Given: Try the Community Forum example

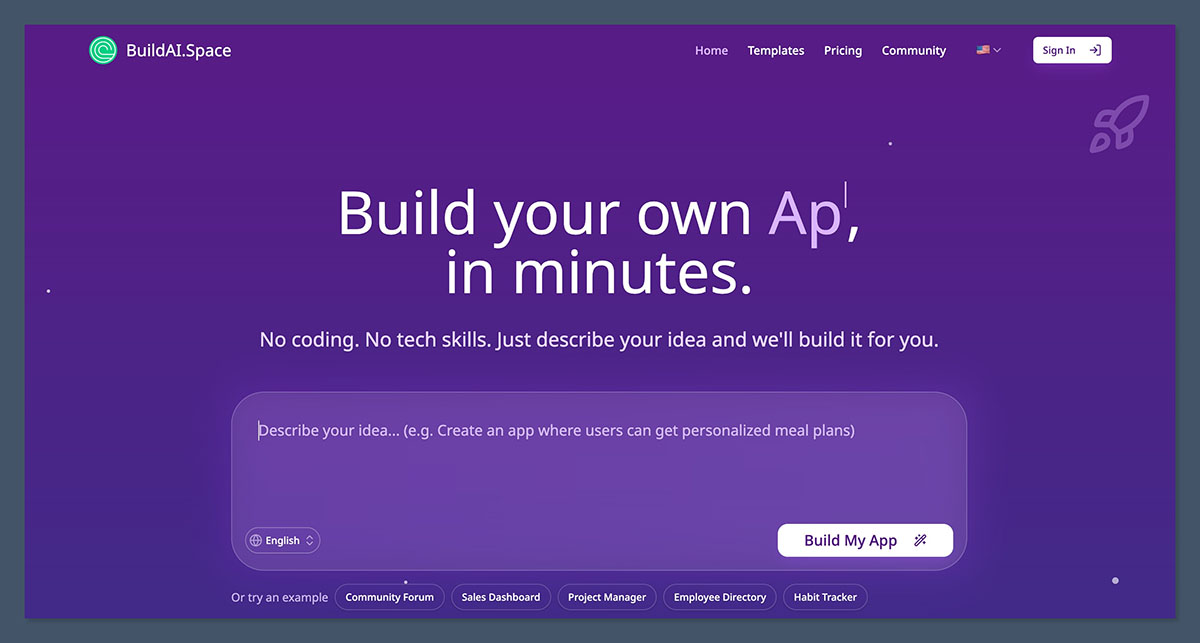Looking at the screenshot, I should (x=389, y=597).
